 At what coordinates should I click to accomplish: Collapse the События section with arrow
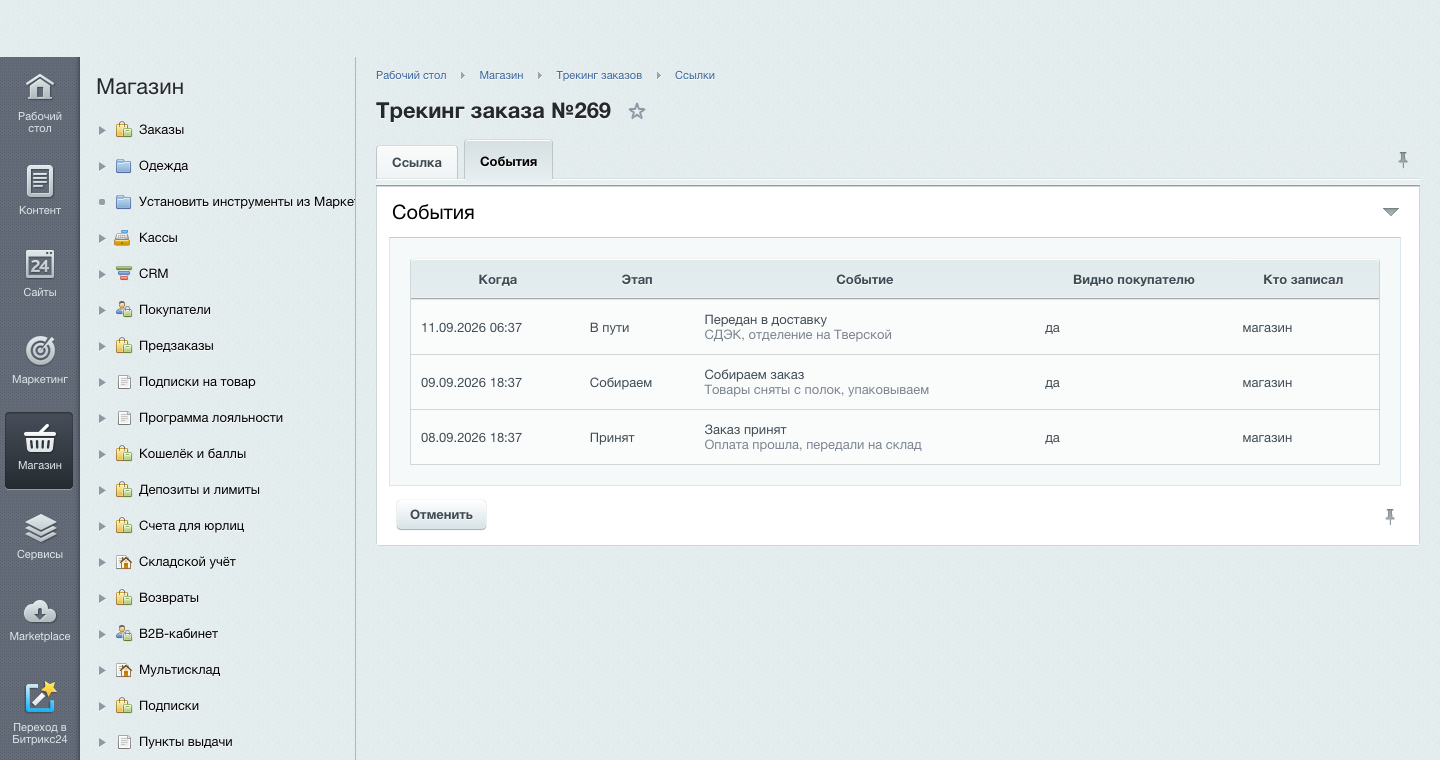1390,212
